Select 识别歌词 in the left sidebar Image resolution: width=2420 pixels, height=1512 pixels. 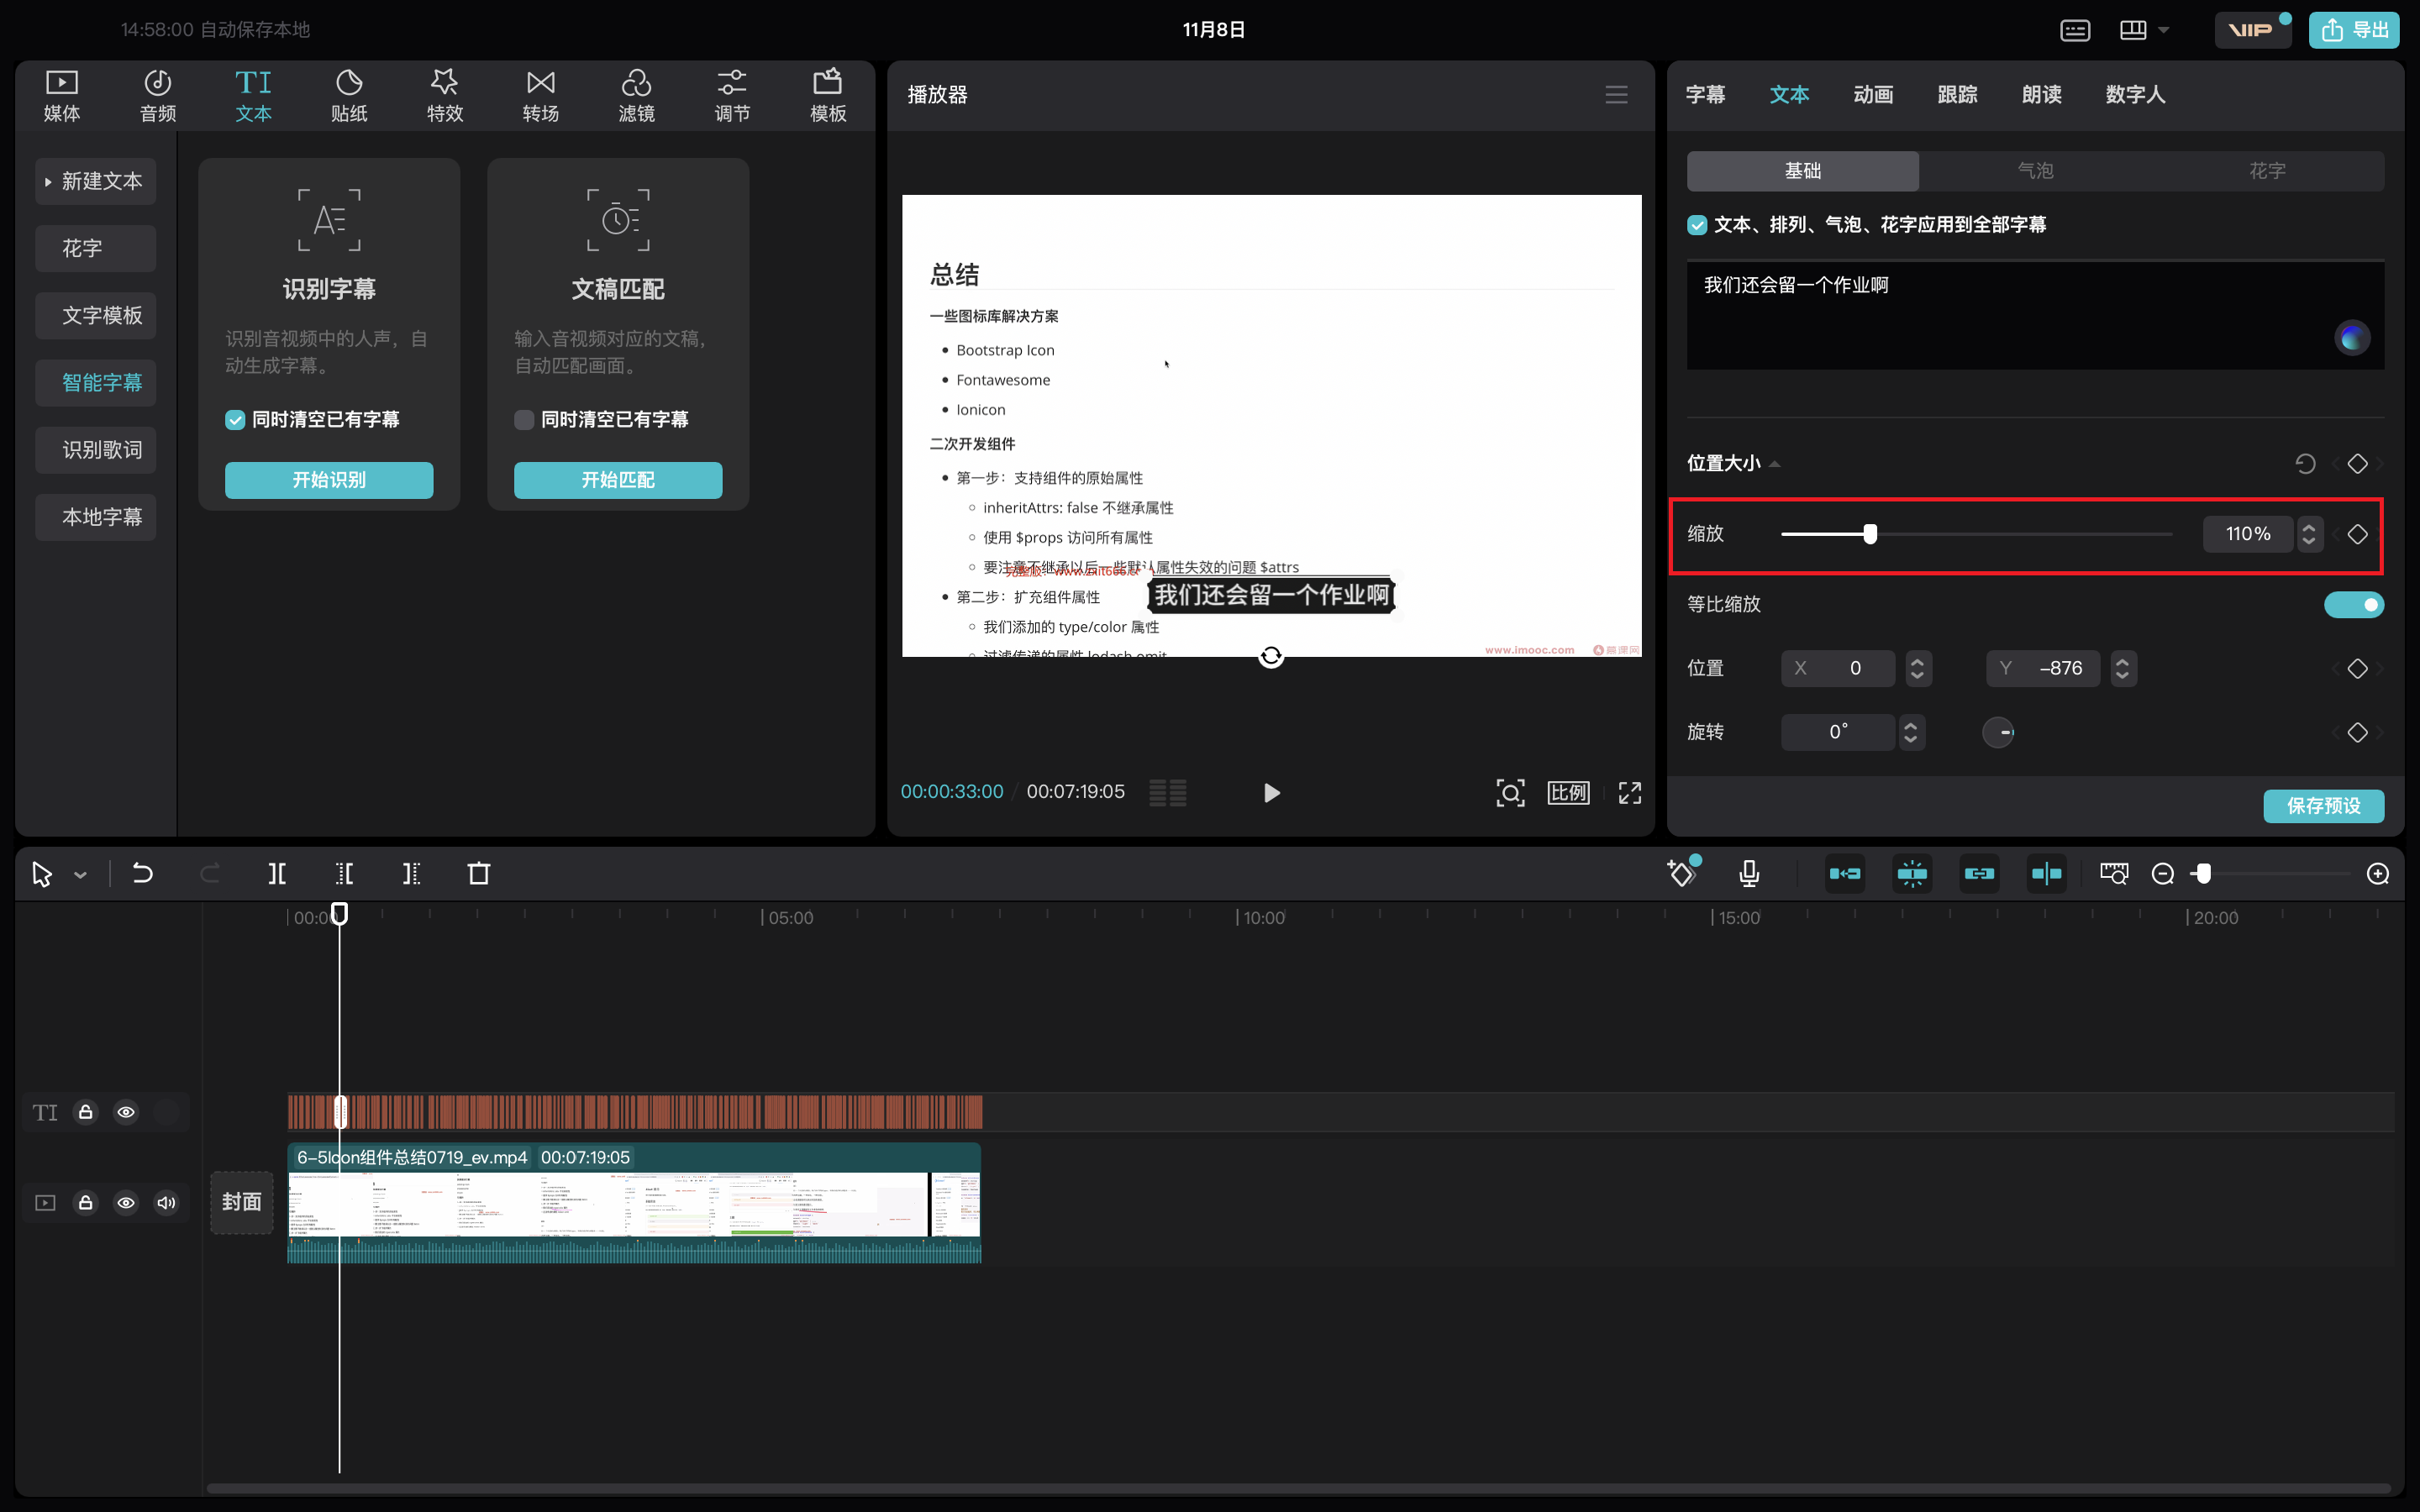(x=95, y=450)
